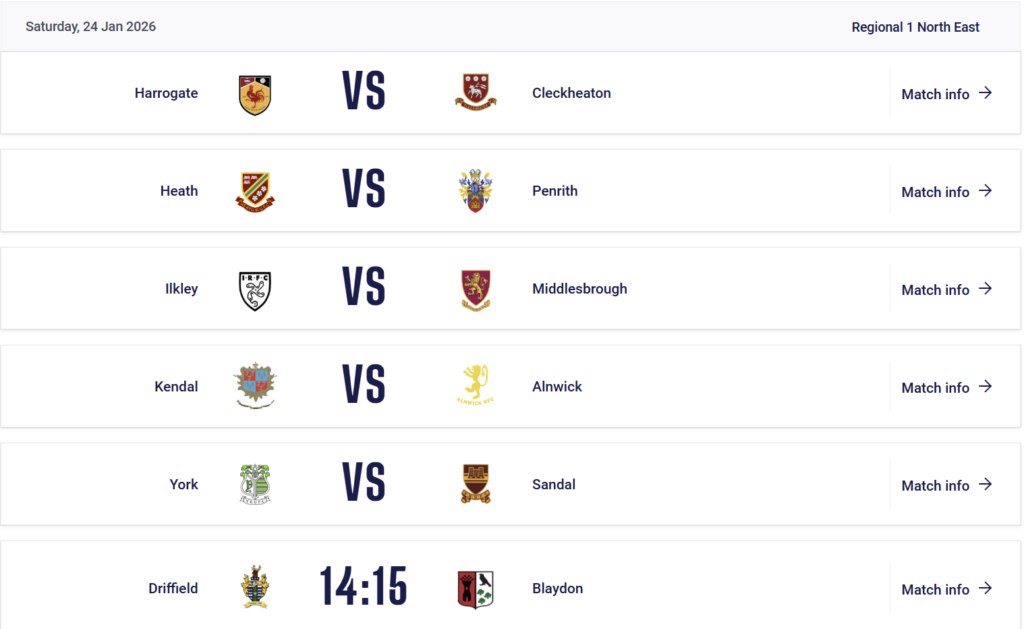
Task: Click the Cleckheaton club crest
Action: pyautogui.click(x=475, y=93)
